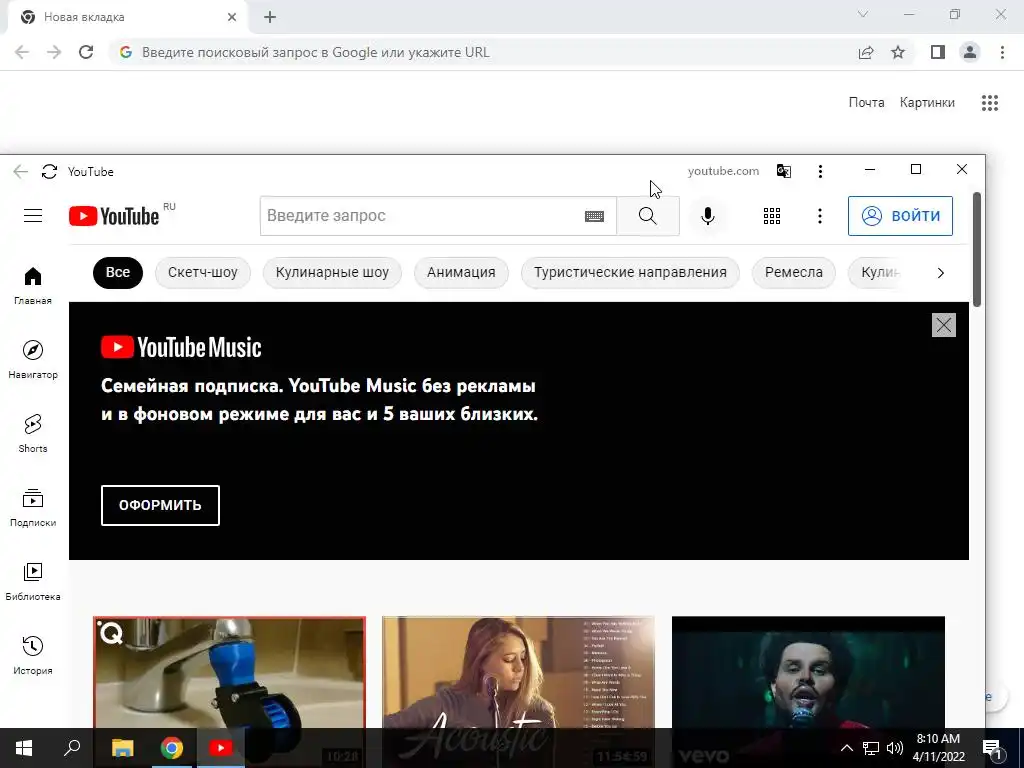Go back in the YouTube app window

[20, 171]
